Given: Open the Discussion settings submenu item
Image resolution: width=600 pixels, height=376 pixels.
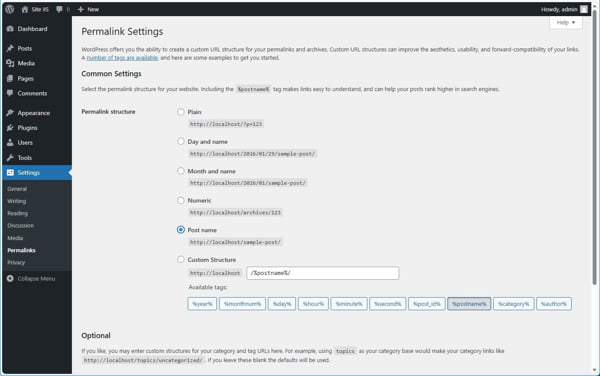Looking at the screenshot, I should click(x=21, y=225).
